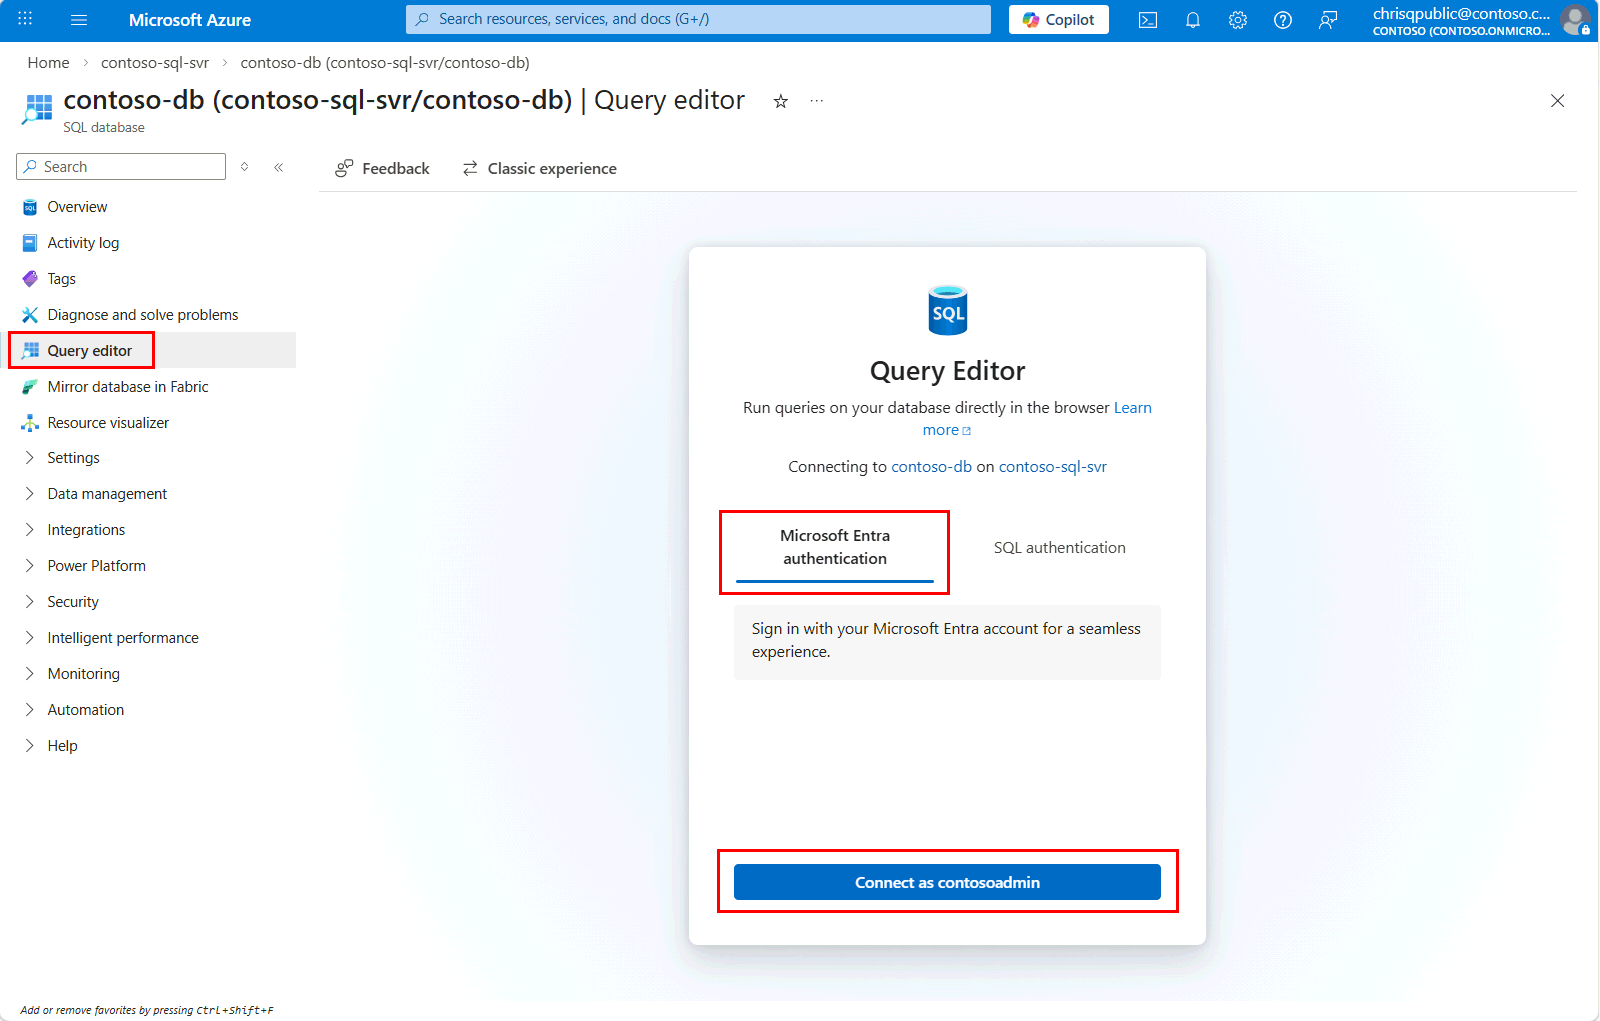Click the large SQL Query Editor logo
Image resolution: width=1600 pixels, height=1021 pixels.
pyautogui.click(x=947, y=310)
